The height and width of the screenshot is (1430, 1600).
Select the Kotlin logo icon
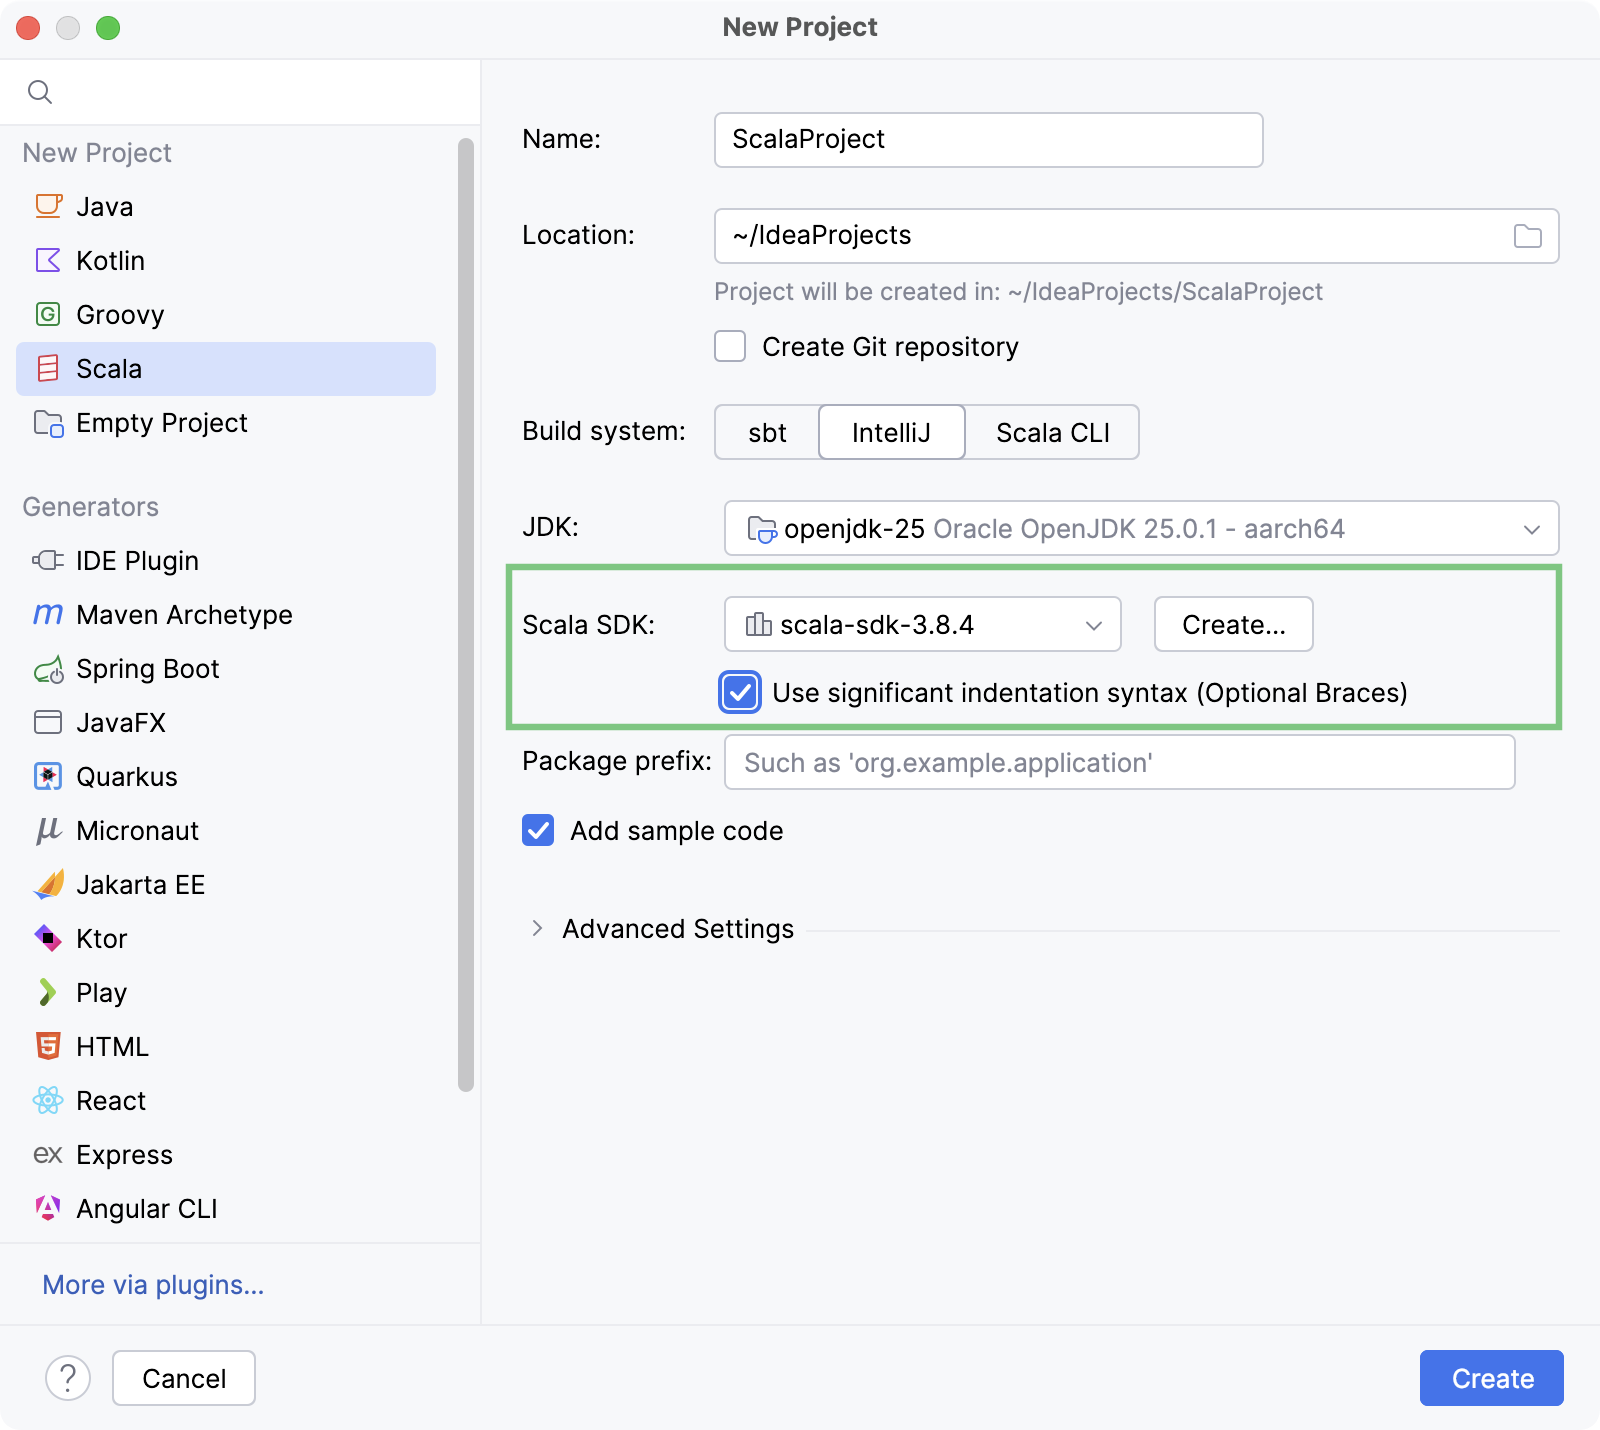48,260
